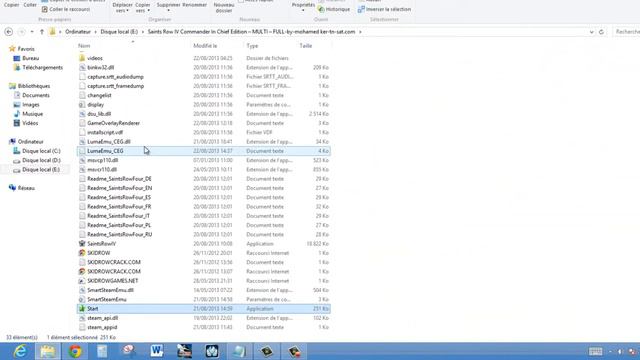Open Microsoft Word from taskbar
Image resolution: width=640 pixels, height=360 pixels.
click(157, 351)
